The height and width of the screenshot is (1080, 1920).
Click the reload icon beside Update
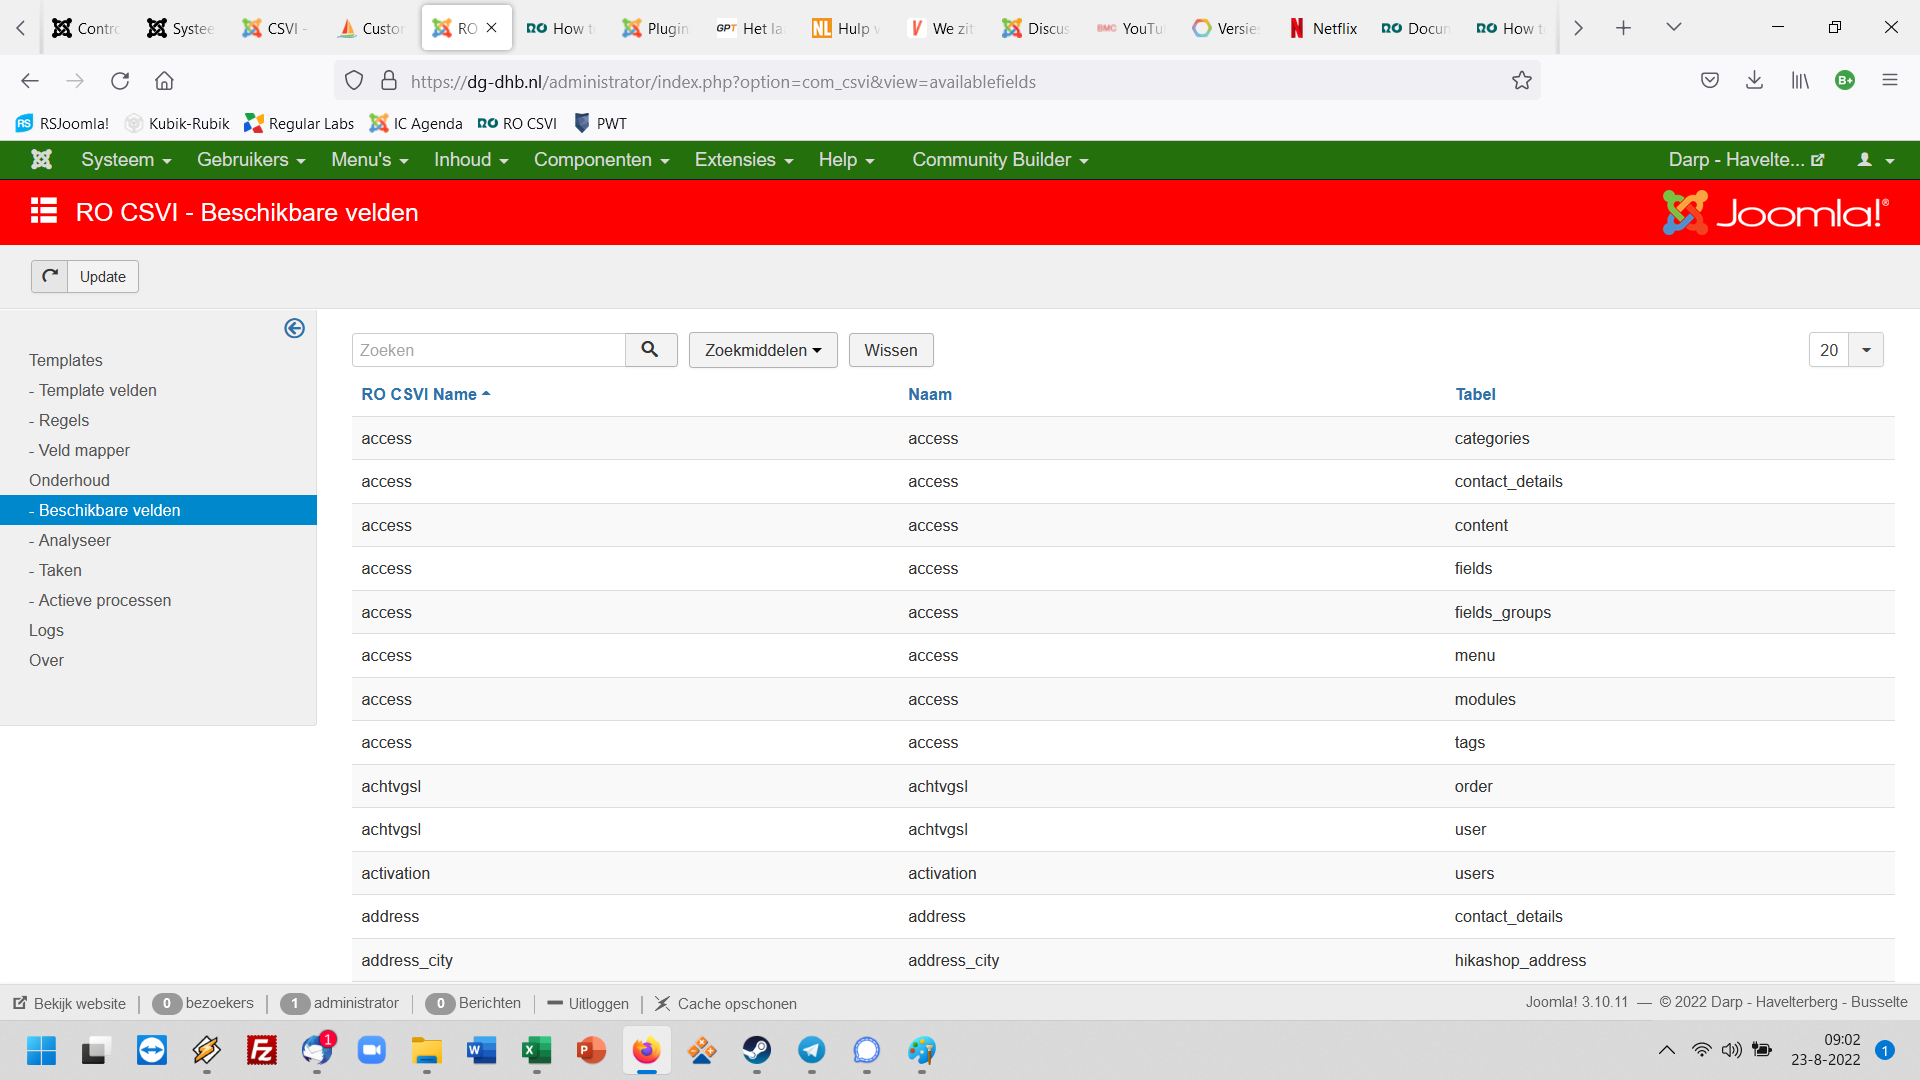click(49, 276)
